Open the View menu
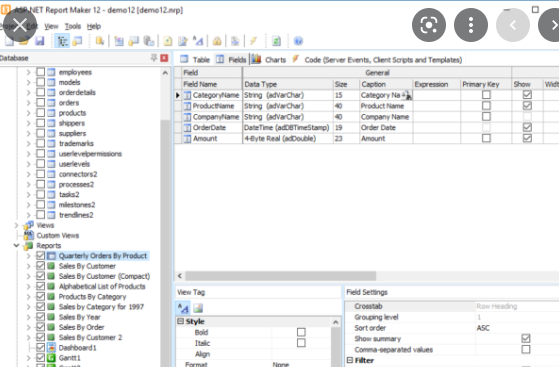 click(51, 26)
